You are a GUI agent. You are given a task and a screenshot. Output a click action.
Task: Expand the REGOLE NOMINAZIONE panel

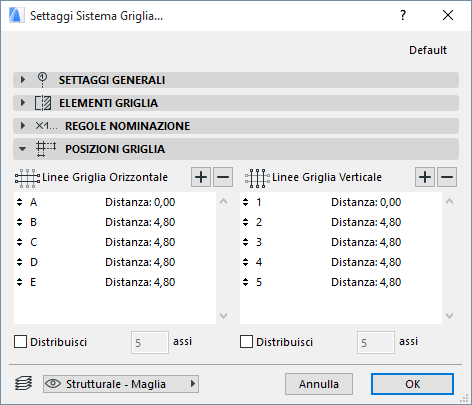click(x=23, y=126)
